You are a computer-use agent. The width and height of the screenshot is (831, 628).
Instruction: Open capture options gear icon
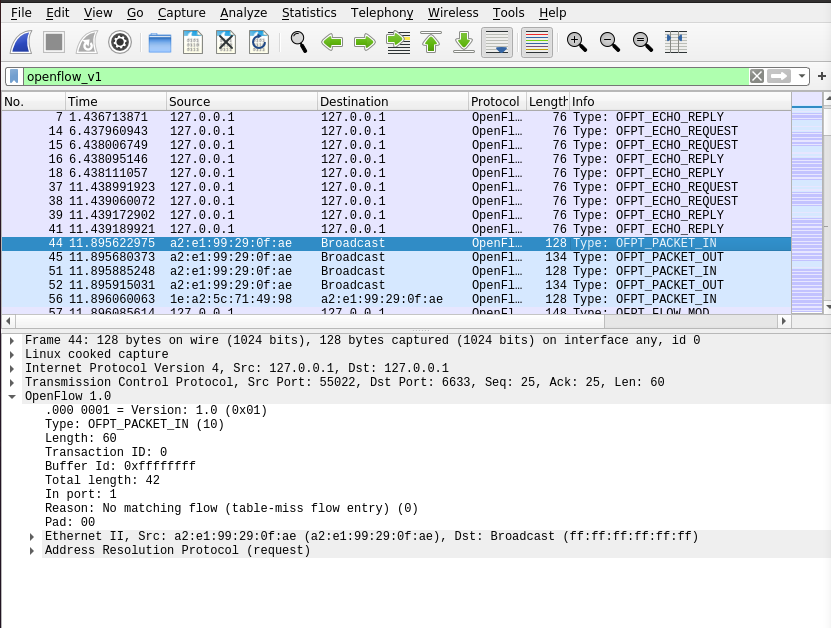point(120,42)
